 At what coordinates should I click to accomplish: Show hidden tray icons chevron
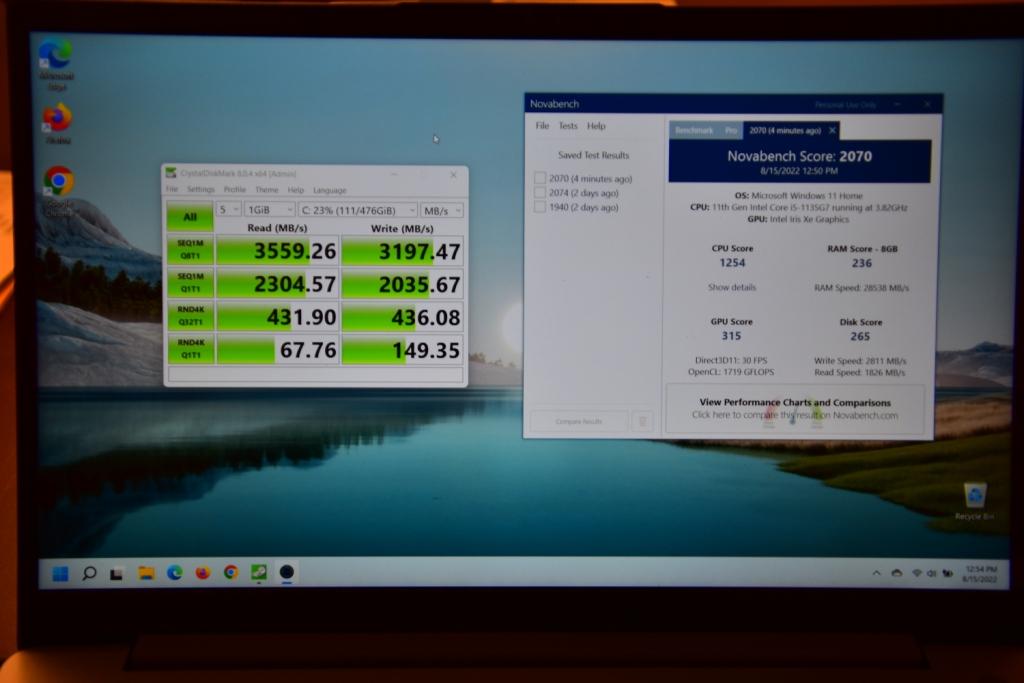pos(876,573)
